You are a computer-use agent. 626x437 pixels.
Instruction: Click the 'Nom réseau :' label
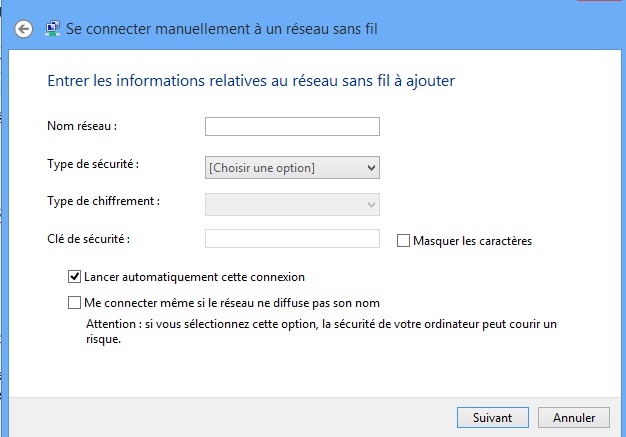[x=82, y=126]
